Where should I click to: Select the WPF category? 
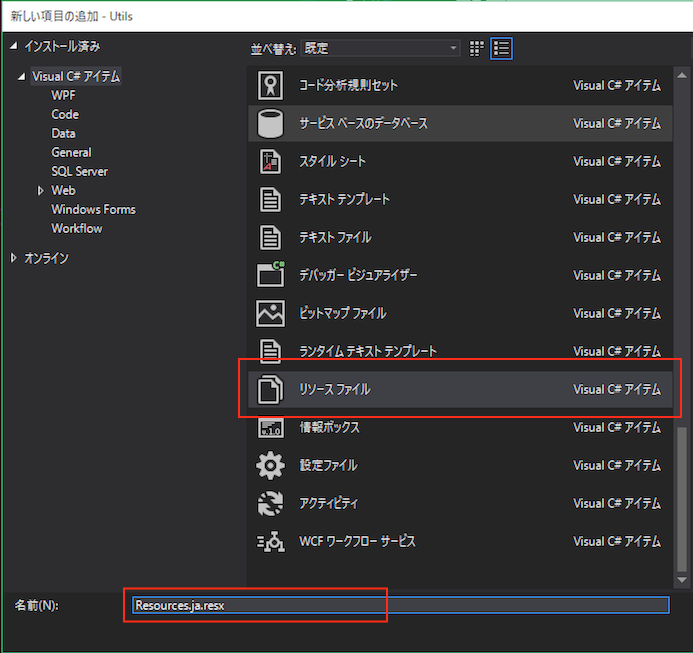click(x=63, y=95)
